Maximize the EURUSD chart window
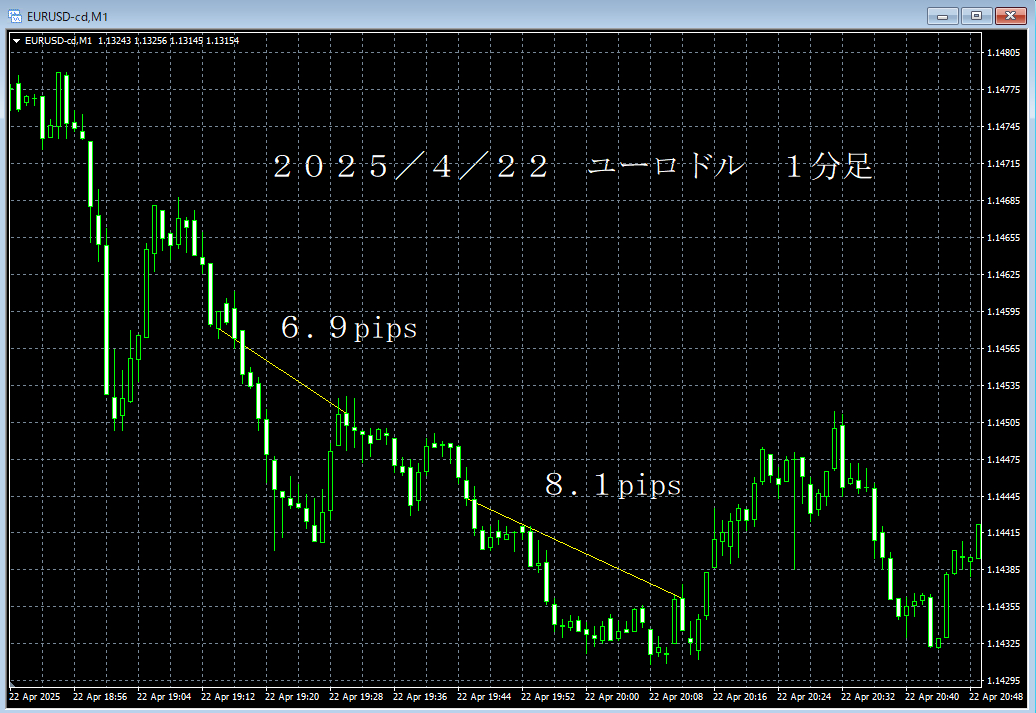Screen dimensions: 1036x713 [976, 16]
